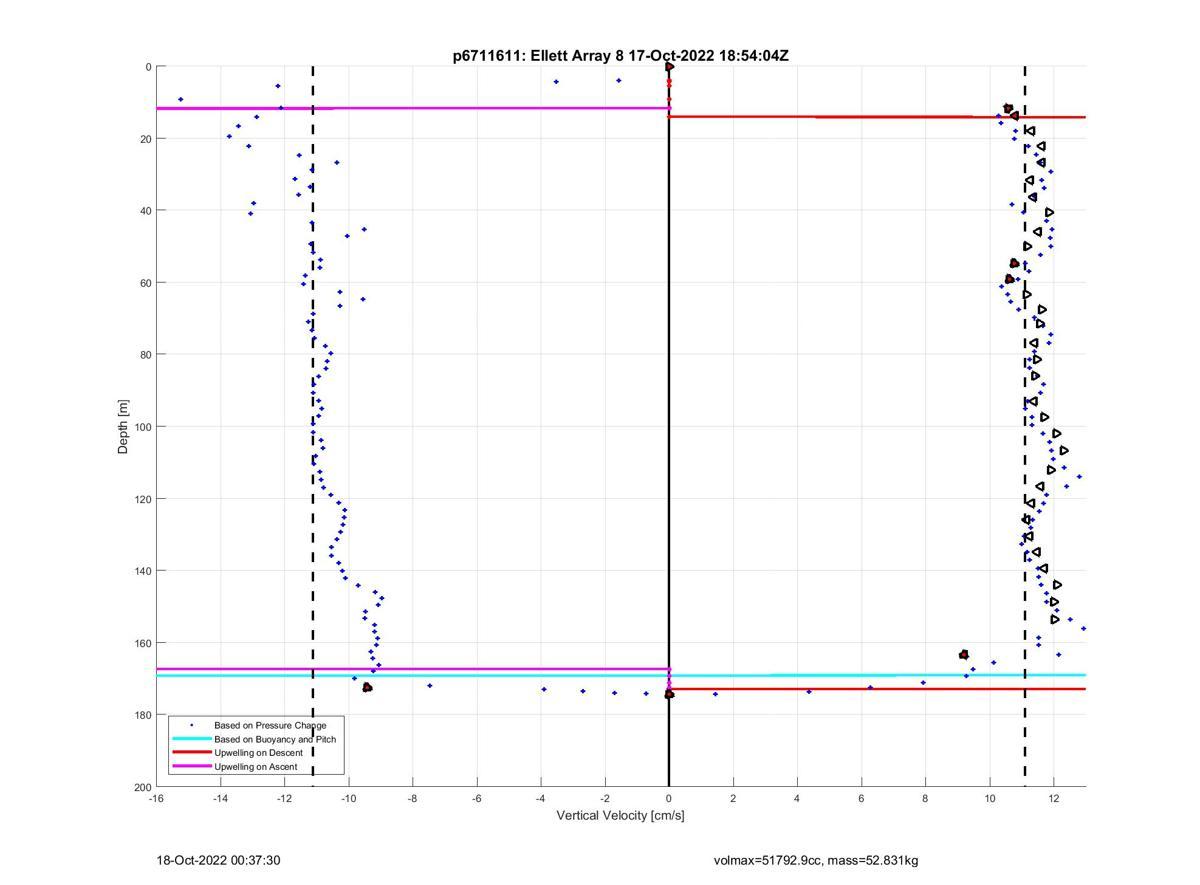1200x885 pixels.
Task: Click the magenta line swatch in legend
Action: [x=191, y=766]
